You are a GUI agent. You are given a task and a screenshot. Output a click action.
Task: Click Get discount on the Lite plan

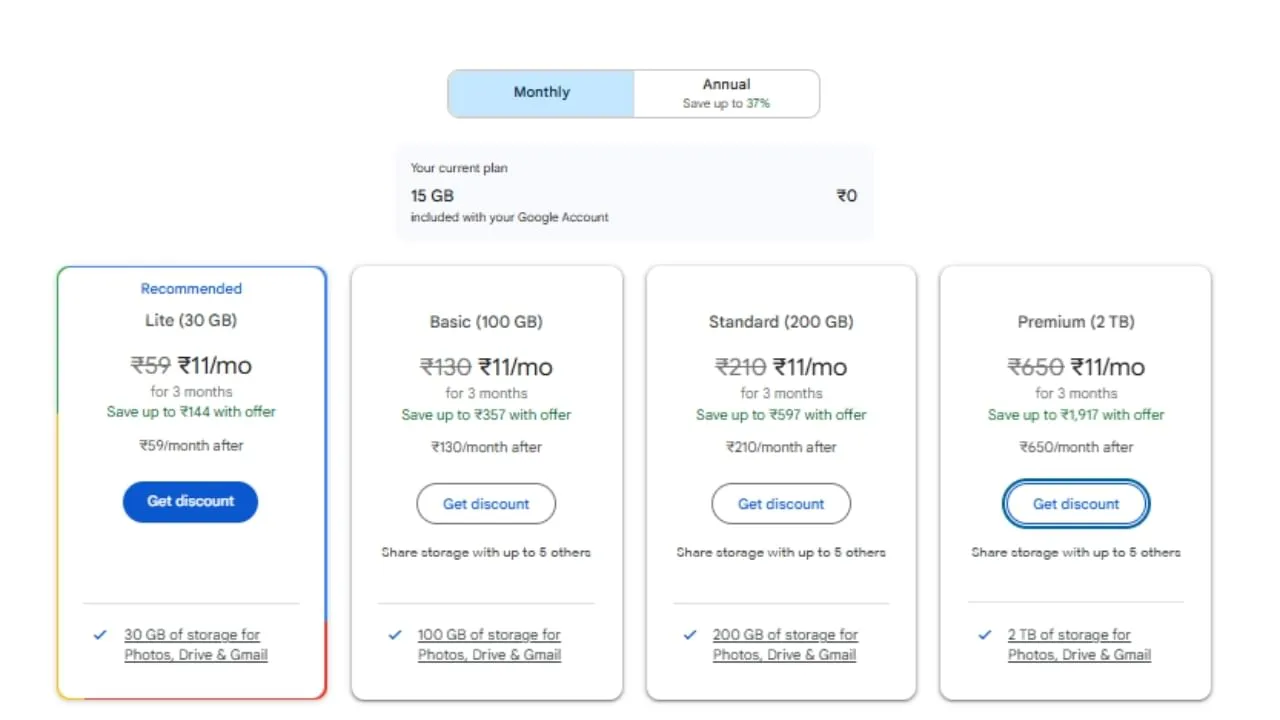190,502
